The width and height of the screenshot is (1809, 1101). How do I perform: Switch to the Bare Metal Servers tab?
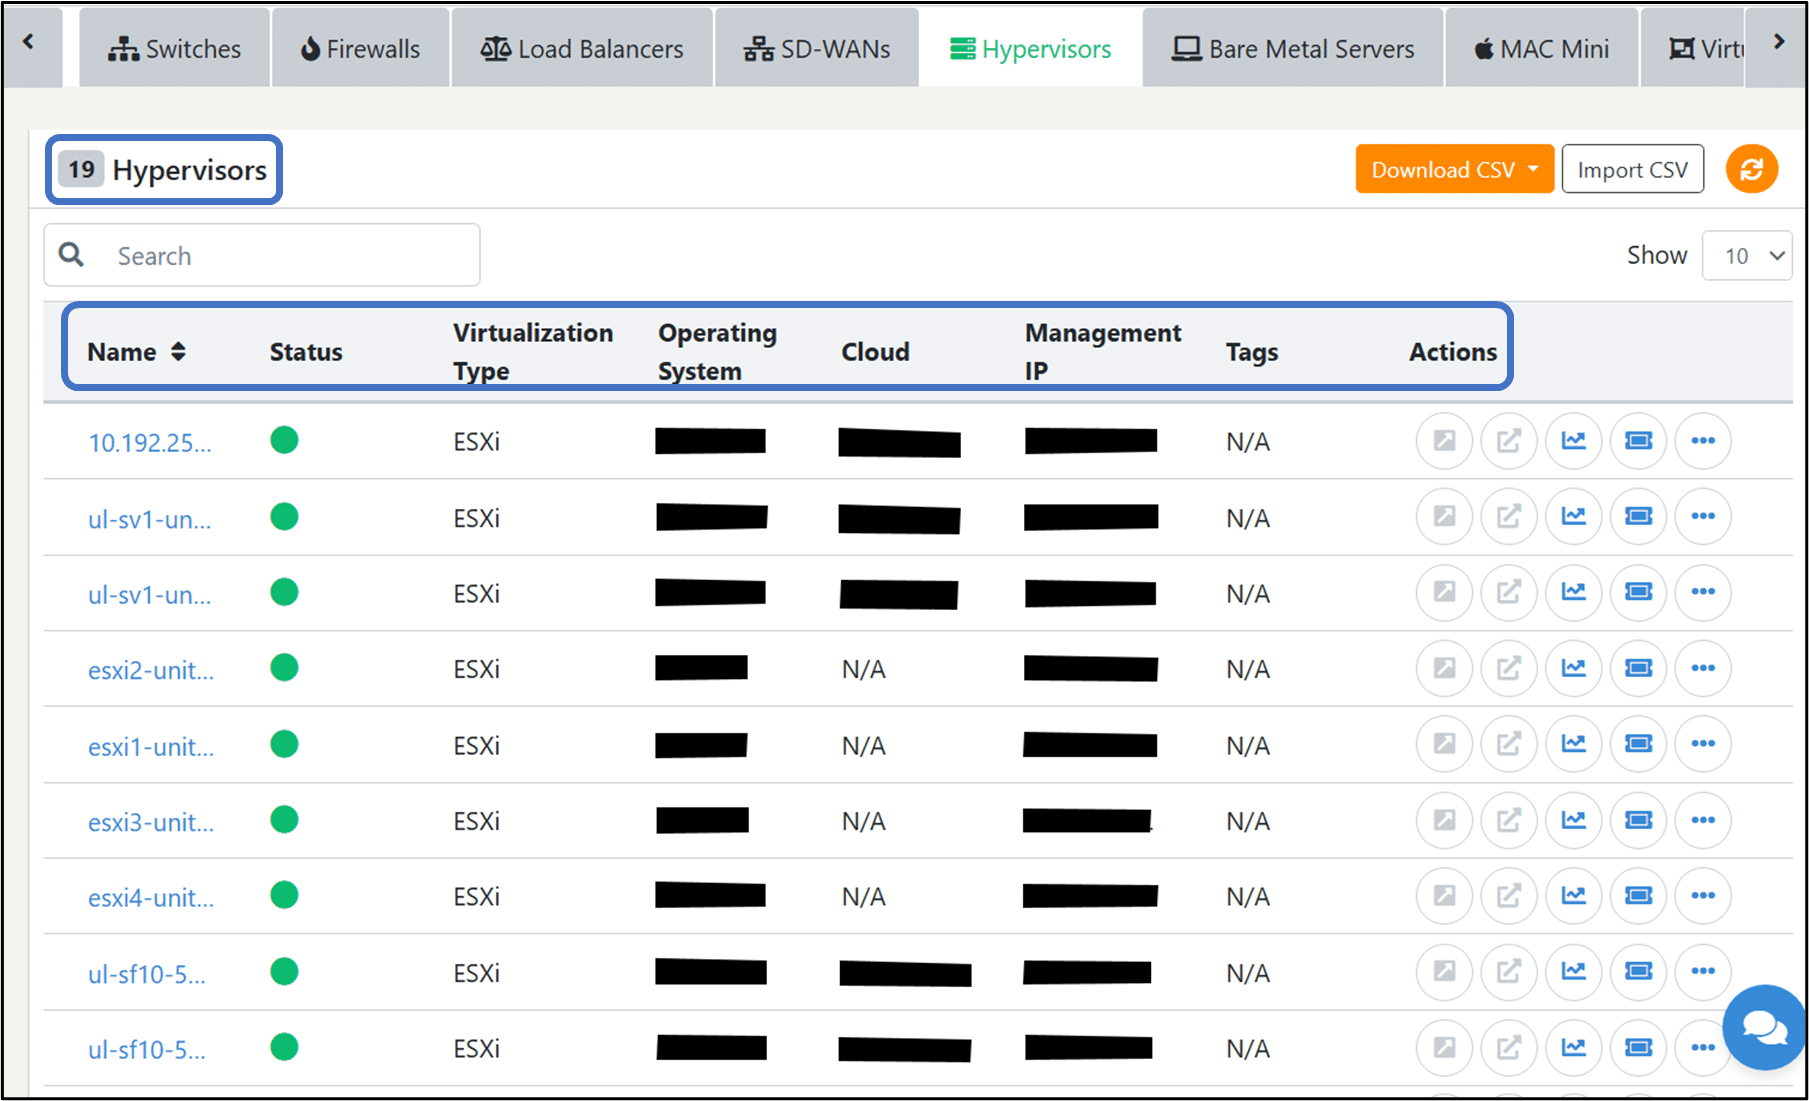tap(1293, 49)
